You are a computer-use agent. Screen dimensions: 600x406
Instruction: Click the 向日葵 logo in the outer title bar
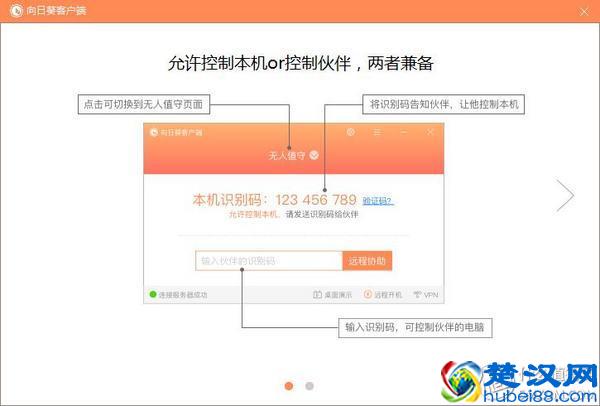16,11
